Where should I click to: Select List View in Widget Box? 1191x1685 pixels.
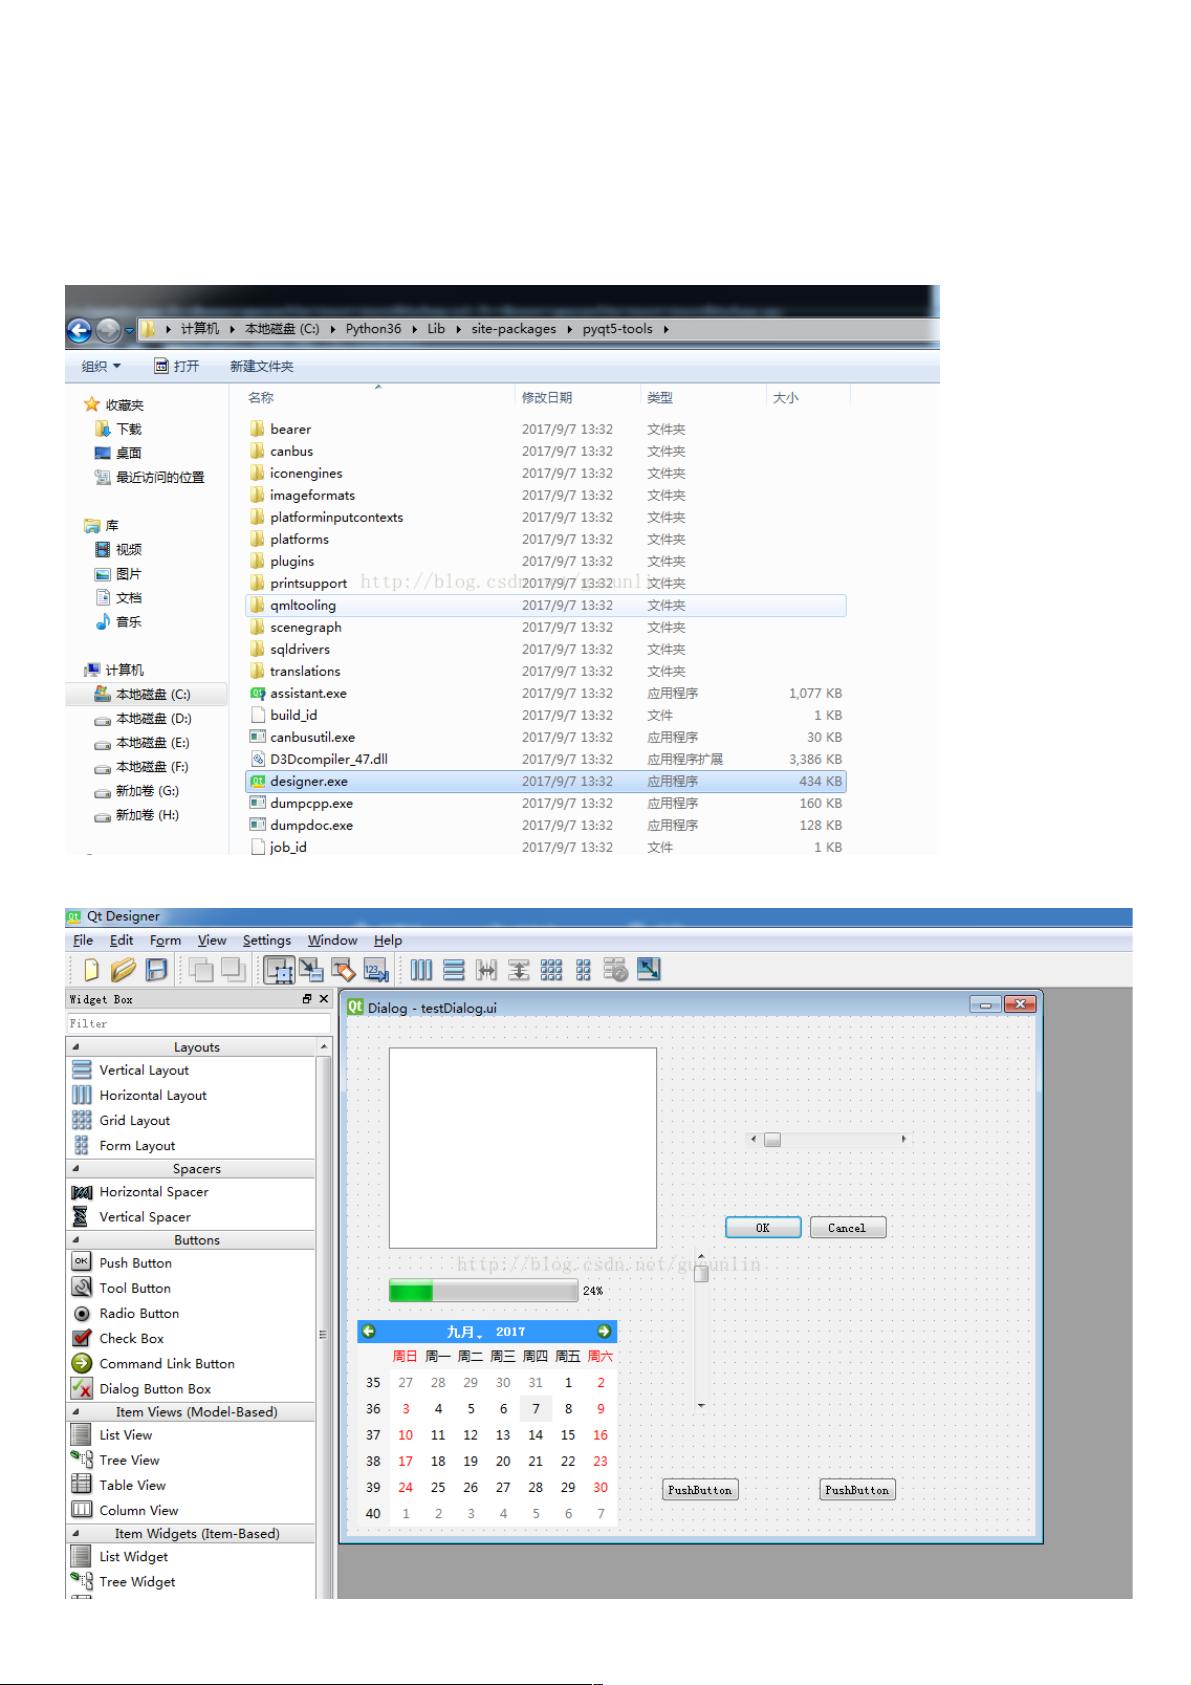click(126, 1435)
